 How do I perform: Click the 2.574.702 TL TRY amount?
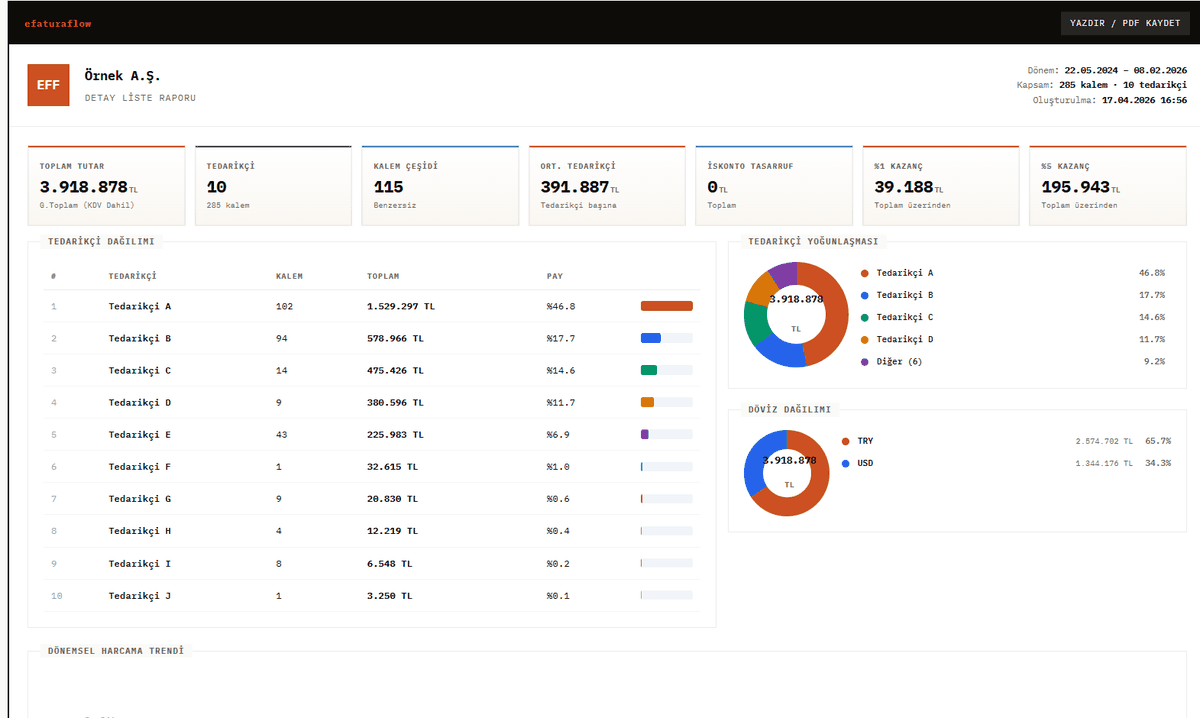point(1104,441)
